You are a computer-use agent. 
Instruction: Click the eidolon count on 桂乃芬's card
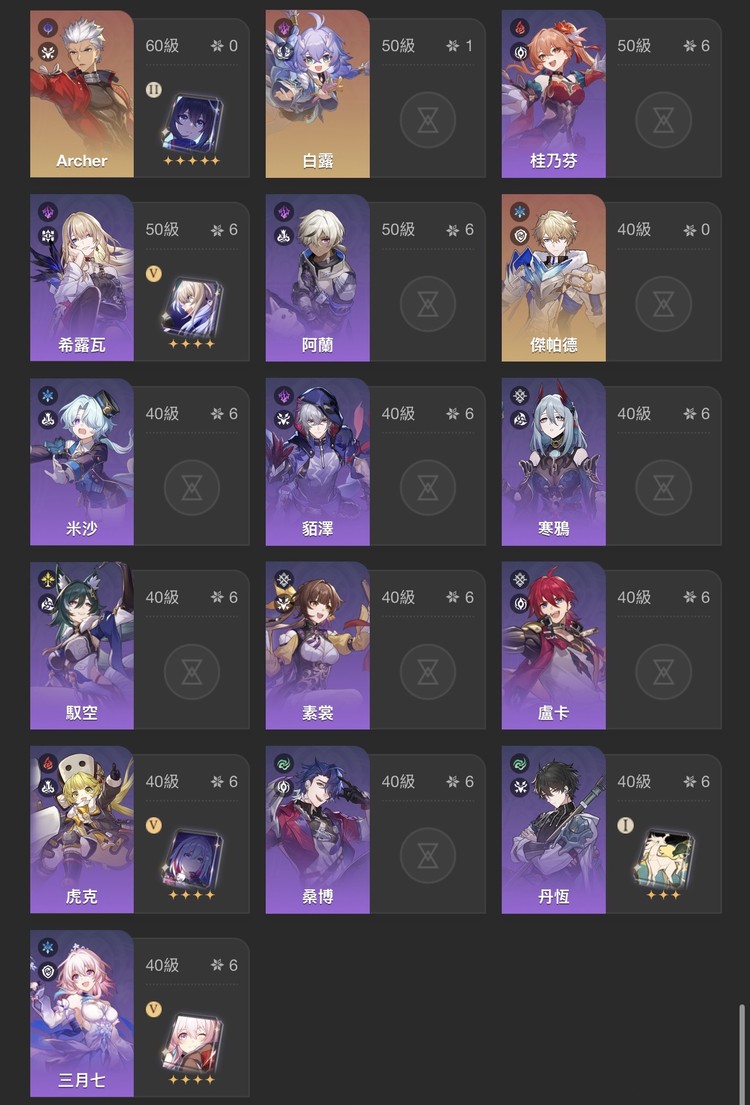pyautogui.click(x=696, y=46)
